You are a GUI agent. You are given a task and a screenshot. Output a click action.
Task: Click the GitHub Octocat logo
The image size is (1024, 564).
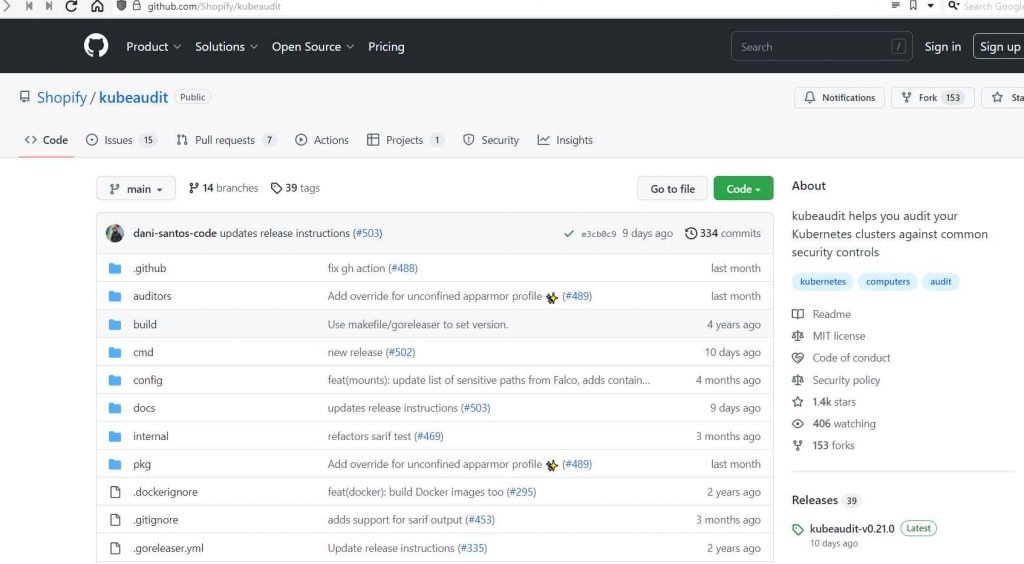click(x=96, y=46)
